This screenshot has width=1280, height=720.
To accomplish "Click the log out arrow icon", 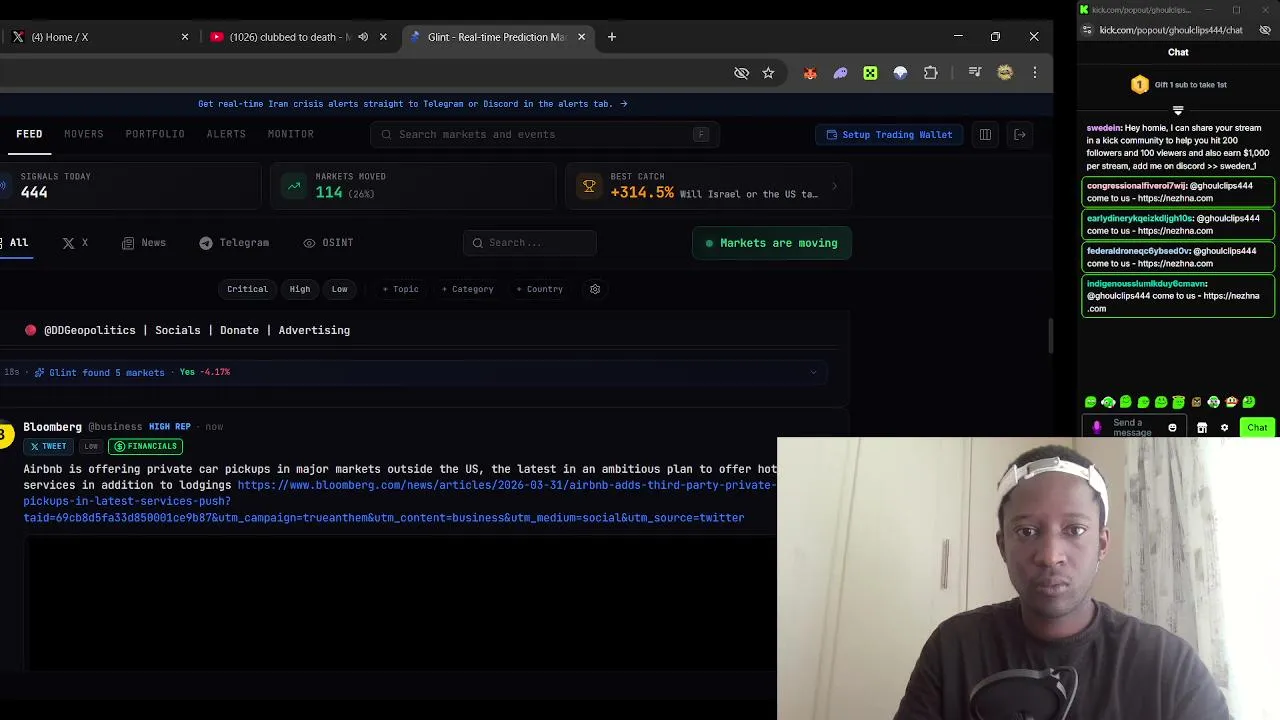I will (1020, 134).
